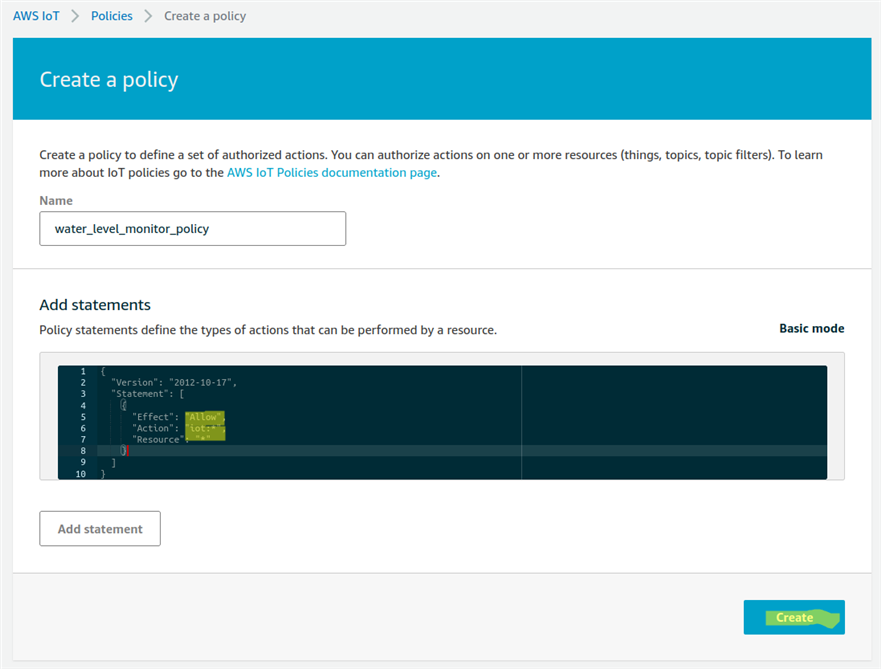Viewport: 881px width, 669px height.
Task: Switch to Basic mode
Action: click(811, 329)
